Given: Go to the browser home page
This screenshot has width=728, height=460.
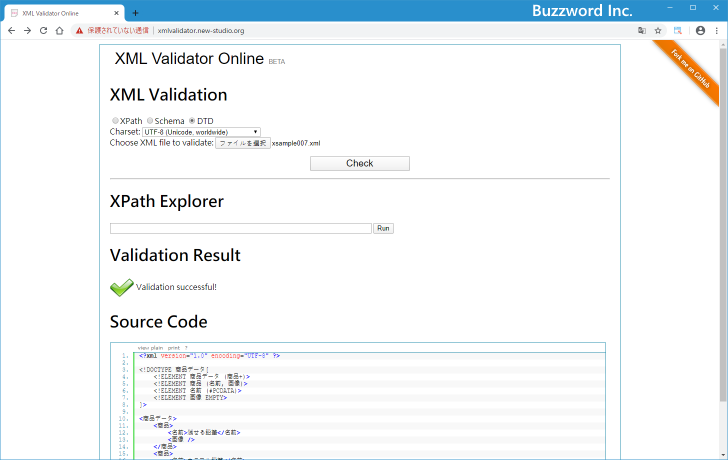Looking at the screenshot, I should [59, 31].
